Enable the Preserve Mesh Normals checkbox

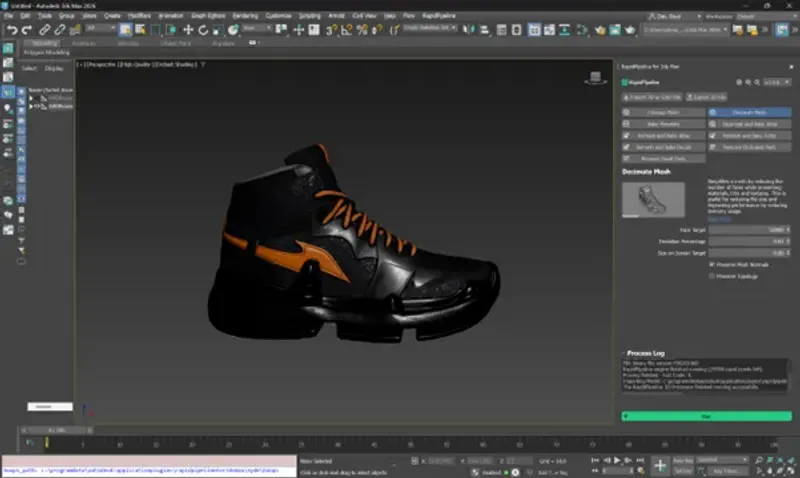pyautogui.click(x=711, y=264)
